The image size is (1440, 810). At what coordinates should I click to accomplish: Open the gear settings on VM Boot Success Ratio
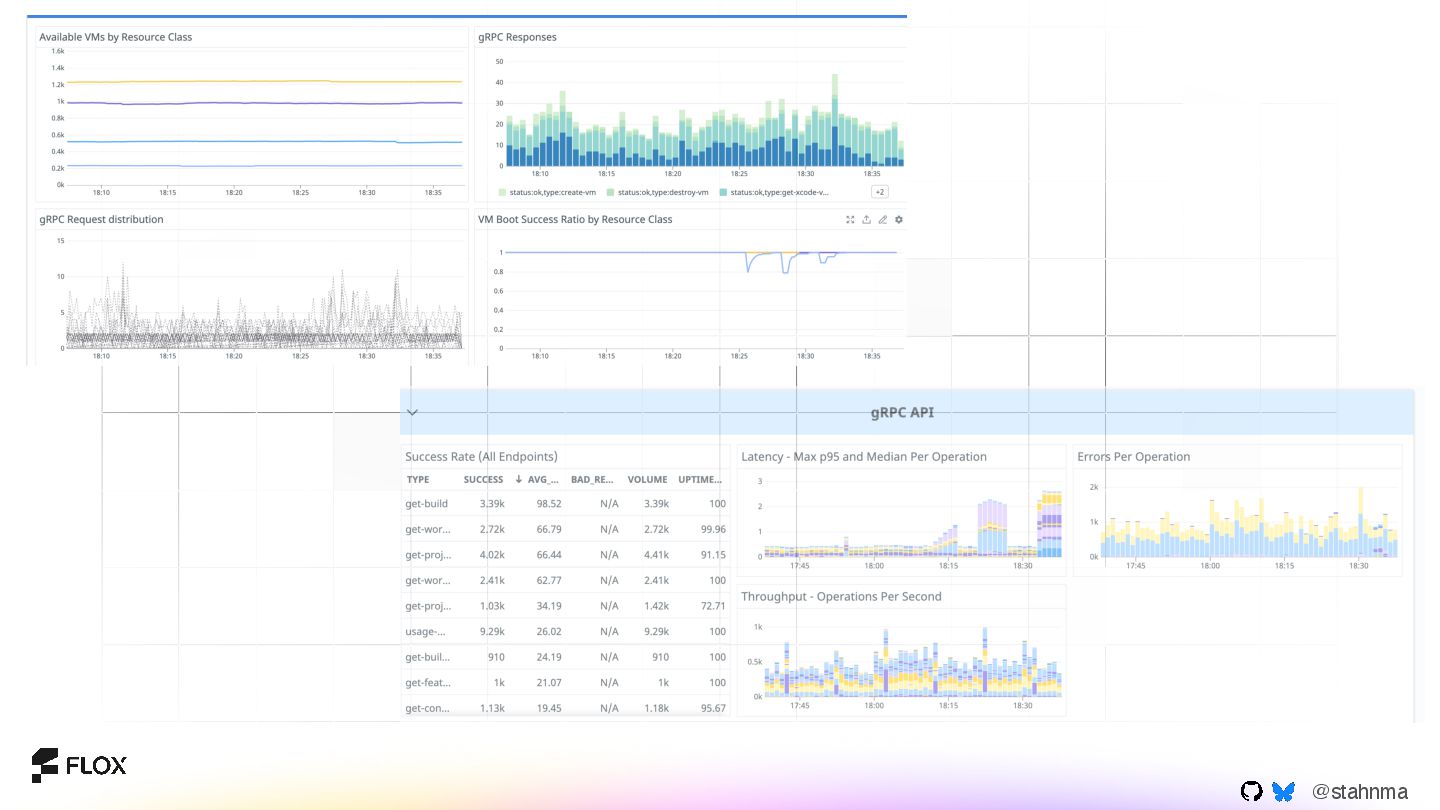899,220
